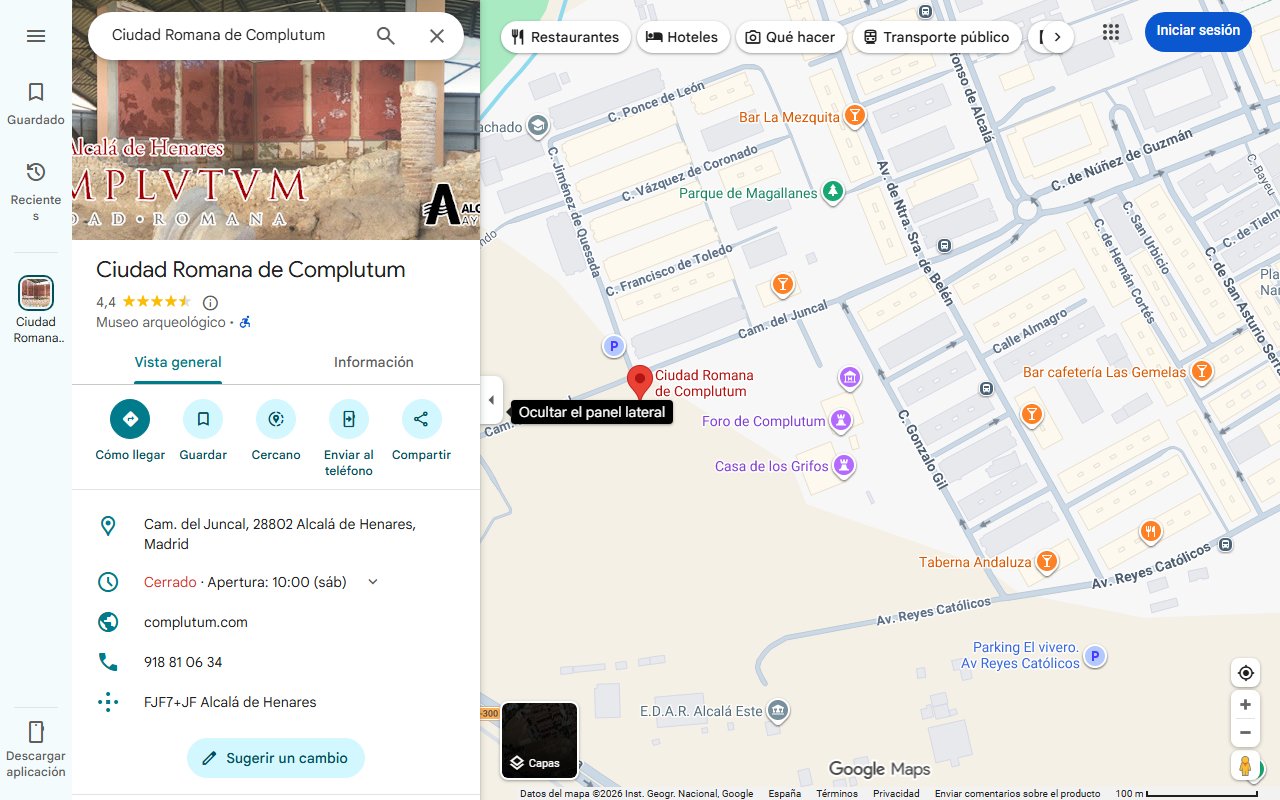Open the rating info icon
Image resolution: width=1280 pixels, height=800 pixels.
pos(210,302)
